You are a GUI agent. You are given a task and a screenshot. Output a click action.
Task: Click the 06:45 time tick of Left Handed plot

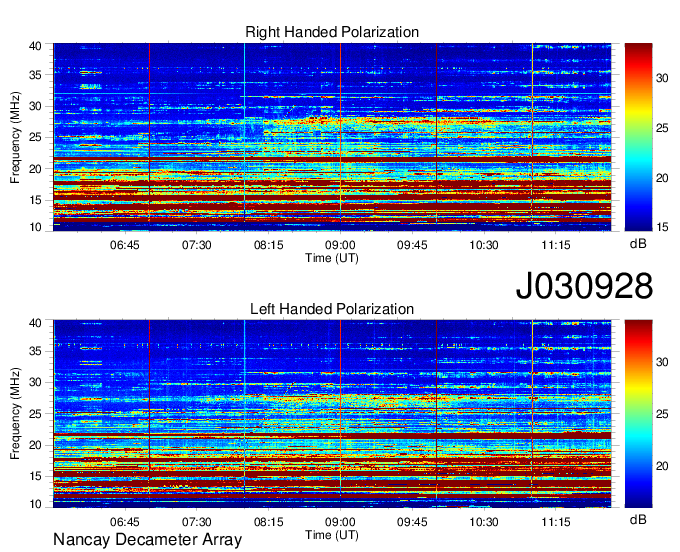[124, 522]
